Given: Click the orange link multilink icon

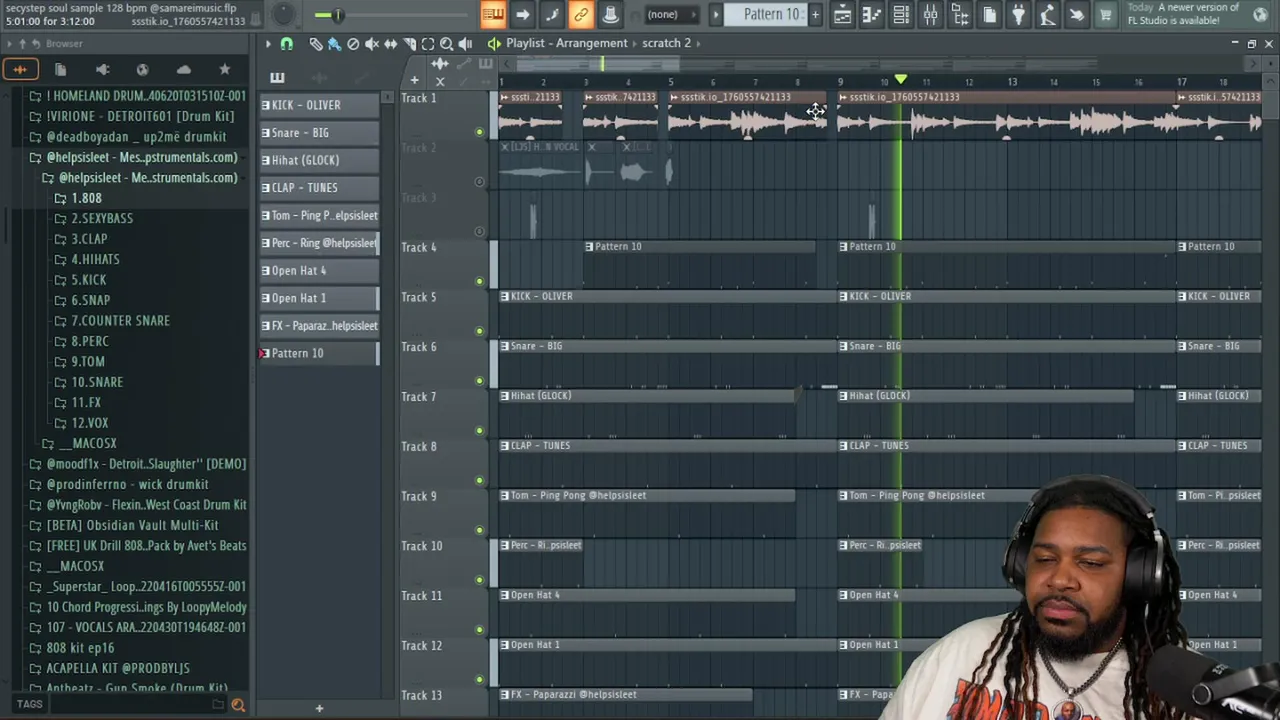Looking at the screenshot, I should (580, 15).
